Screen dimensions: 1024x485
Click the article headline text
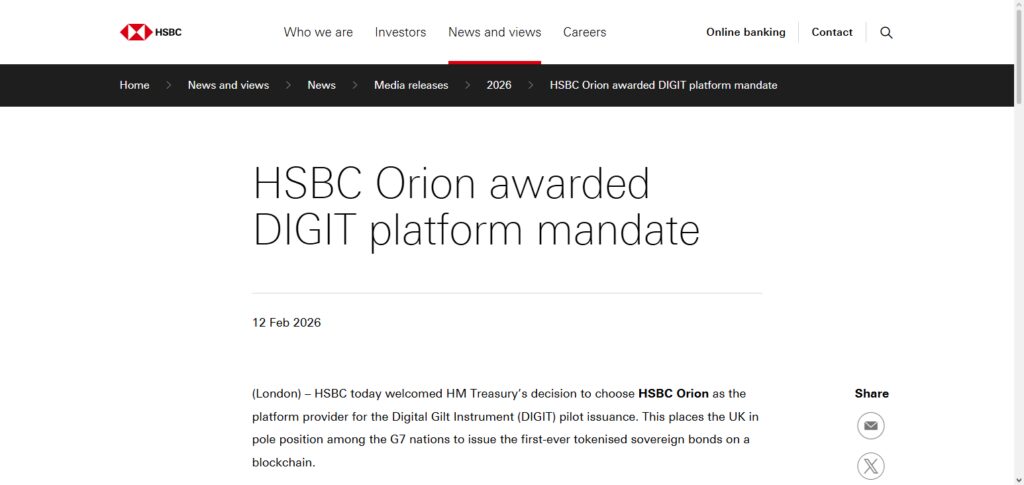click(476, 207)
